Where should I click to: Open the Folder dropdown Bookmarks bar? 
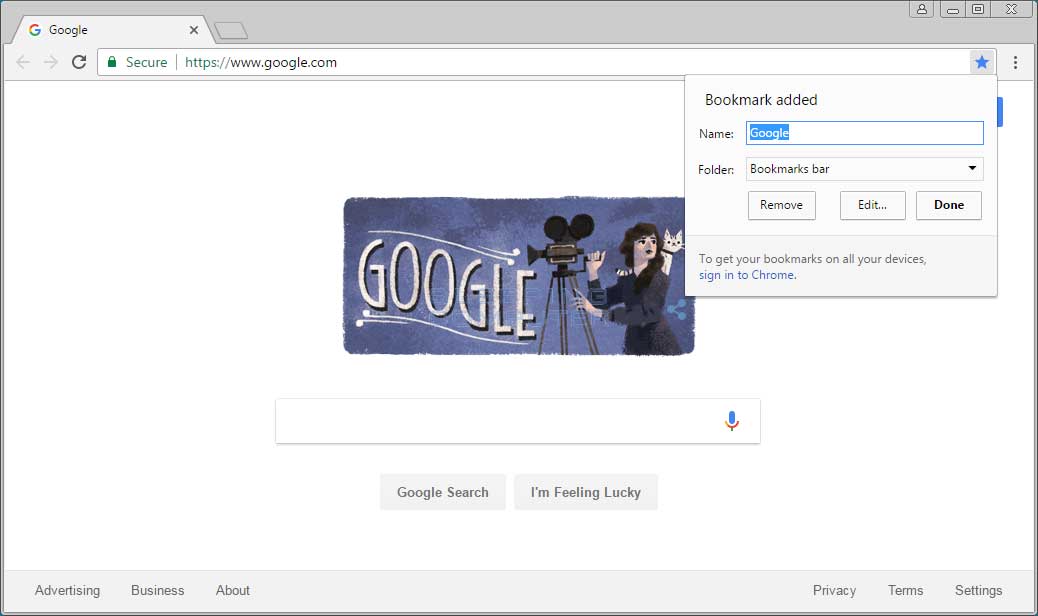(865, 169)
